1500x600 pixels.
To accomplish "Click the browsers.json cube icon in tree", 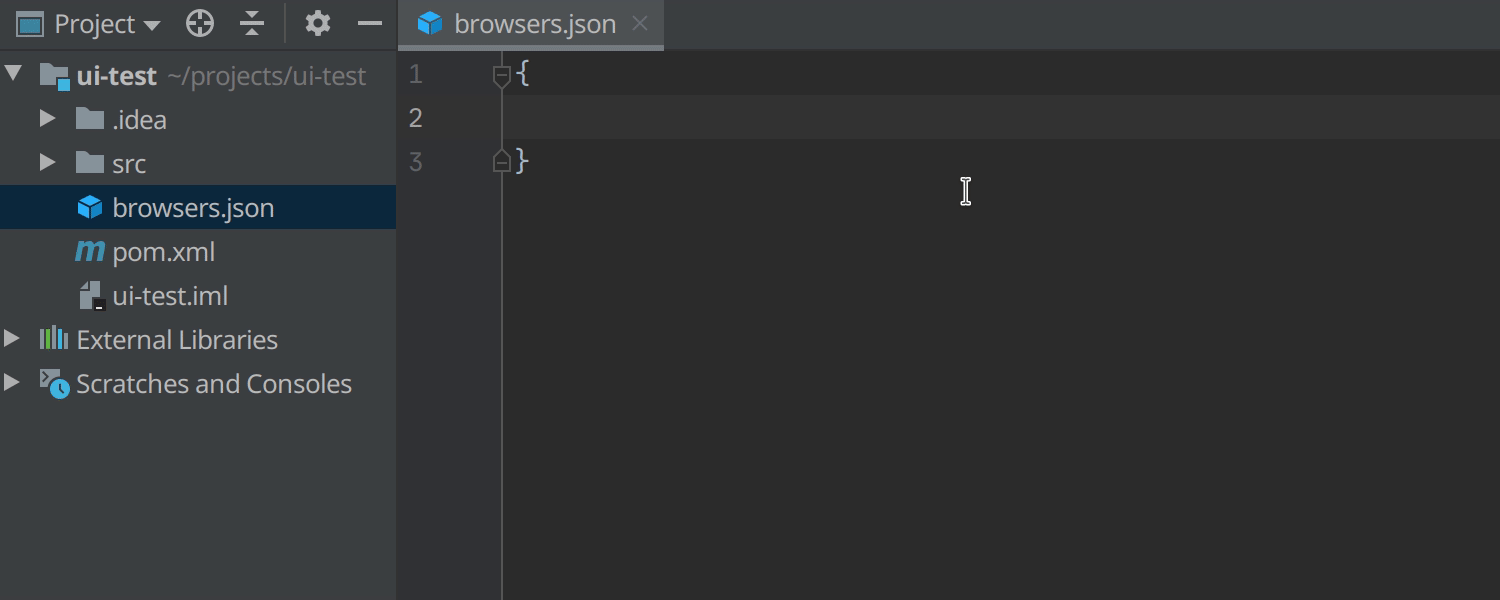I will pyautogui.click(x=90, y=207).
